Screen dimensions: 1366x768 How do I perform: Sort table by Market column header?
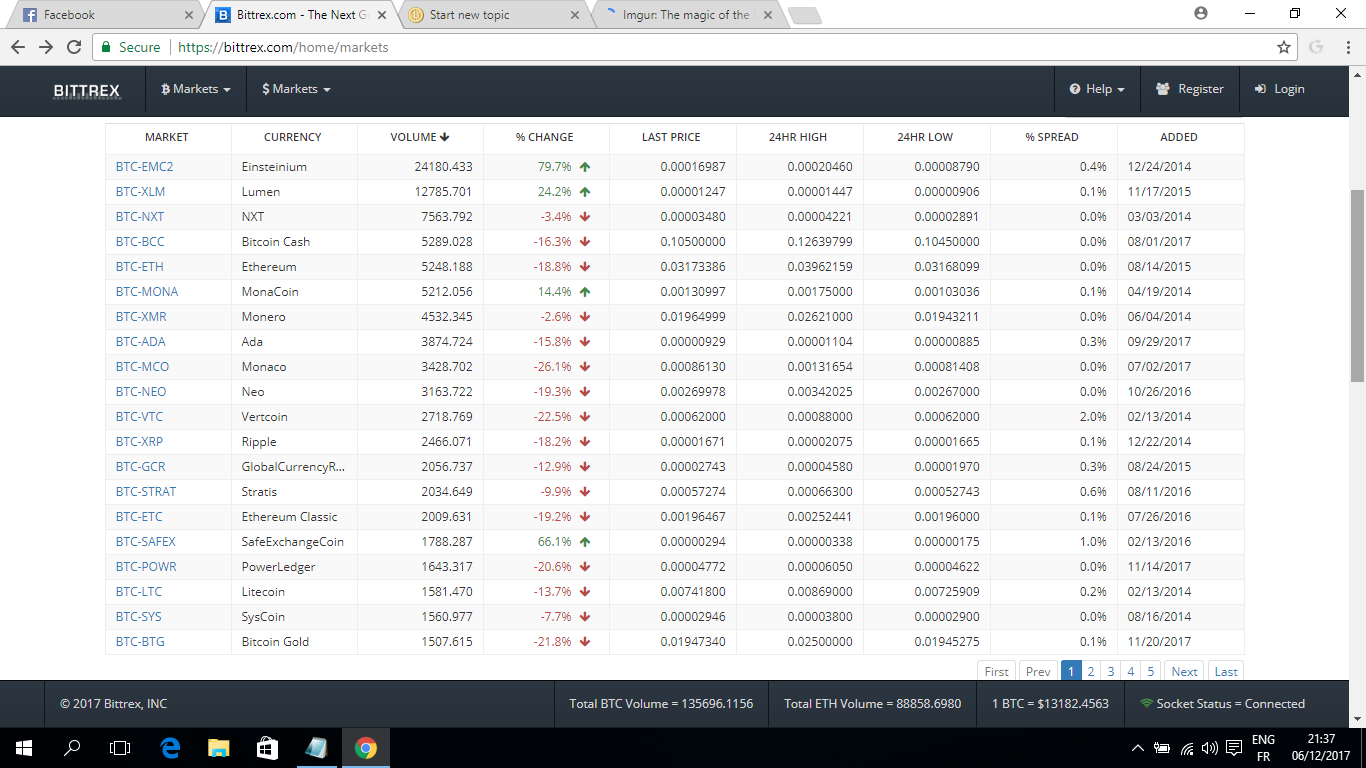coord(167,137)
